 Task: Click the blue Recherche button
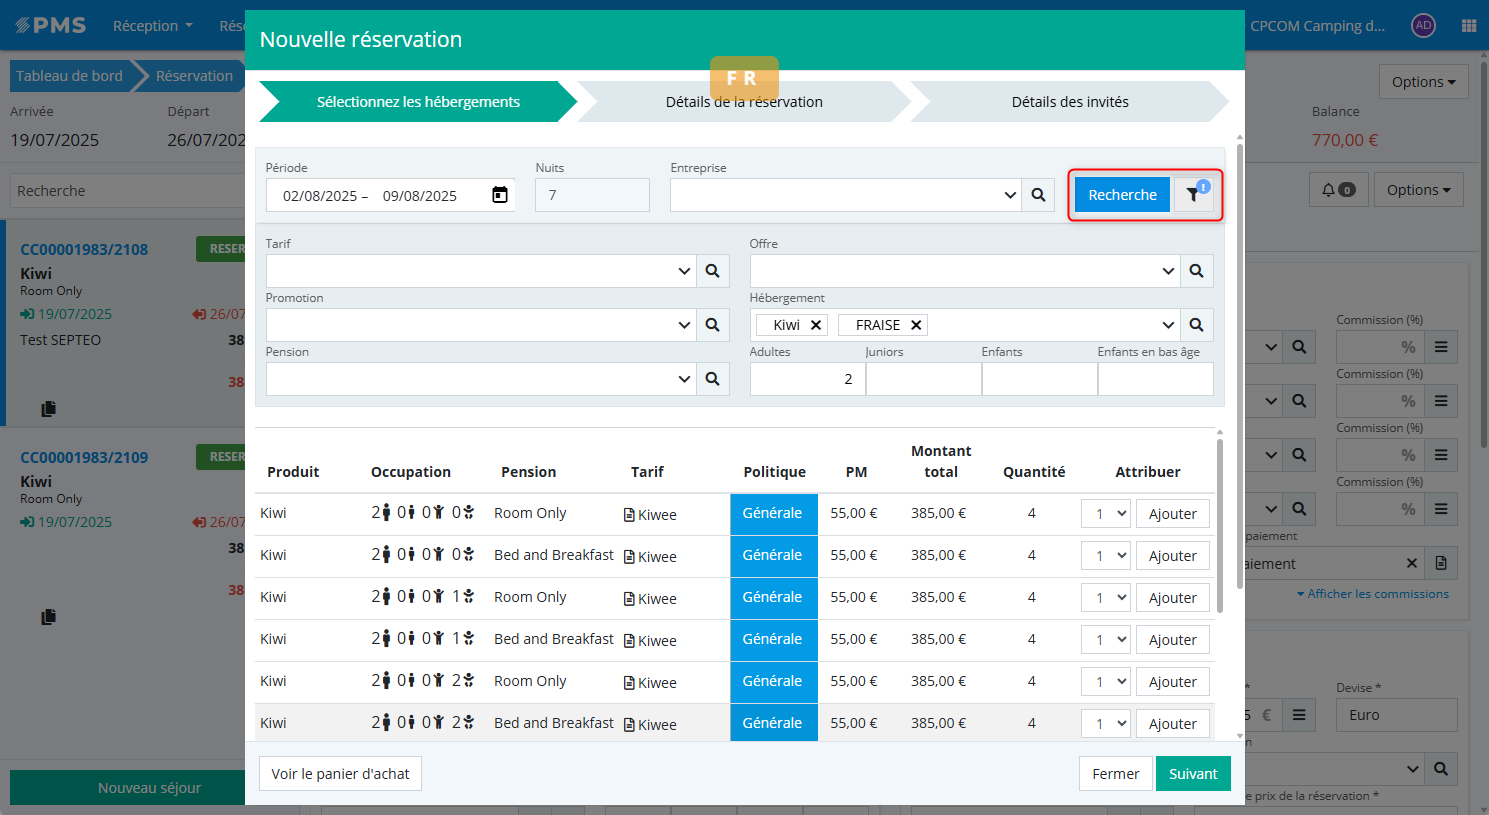[1122, 195]
